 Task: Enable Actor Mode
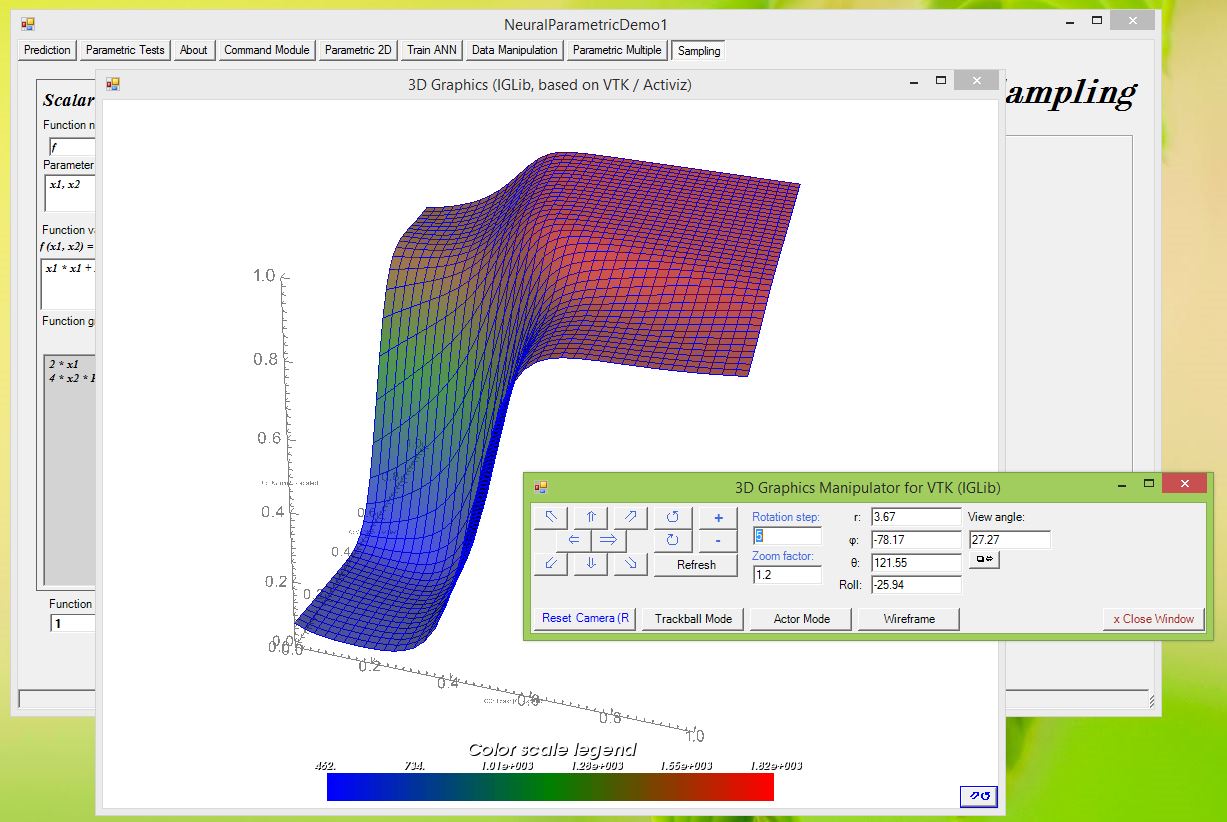tap(799, 618)
